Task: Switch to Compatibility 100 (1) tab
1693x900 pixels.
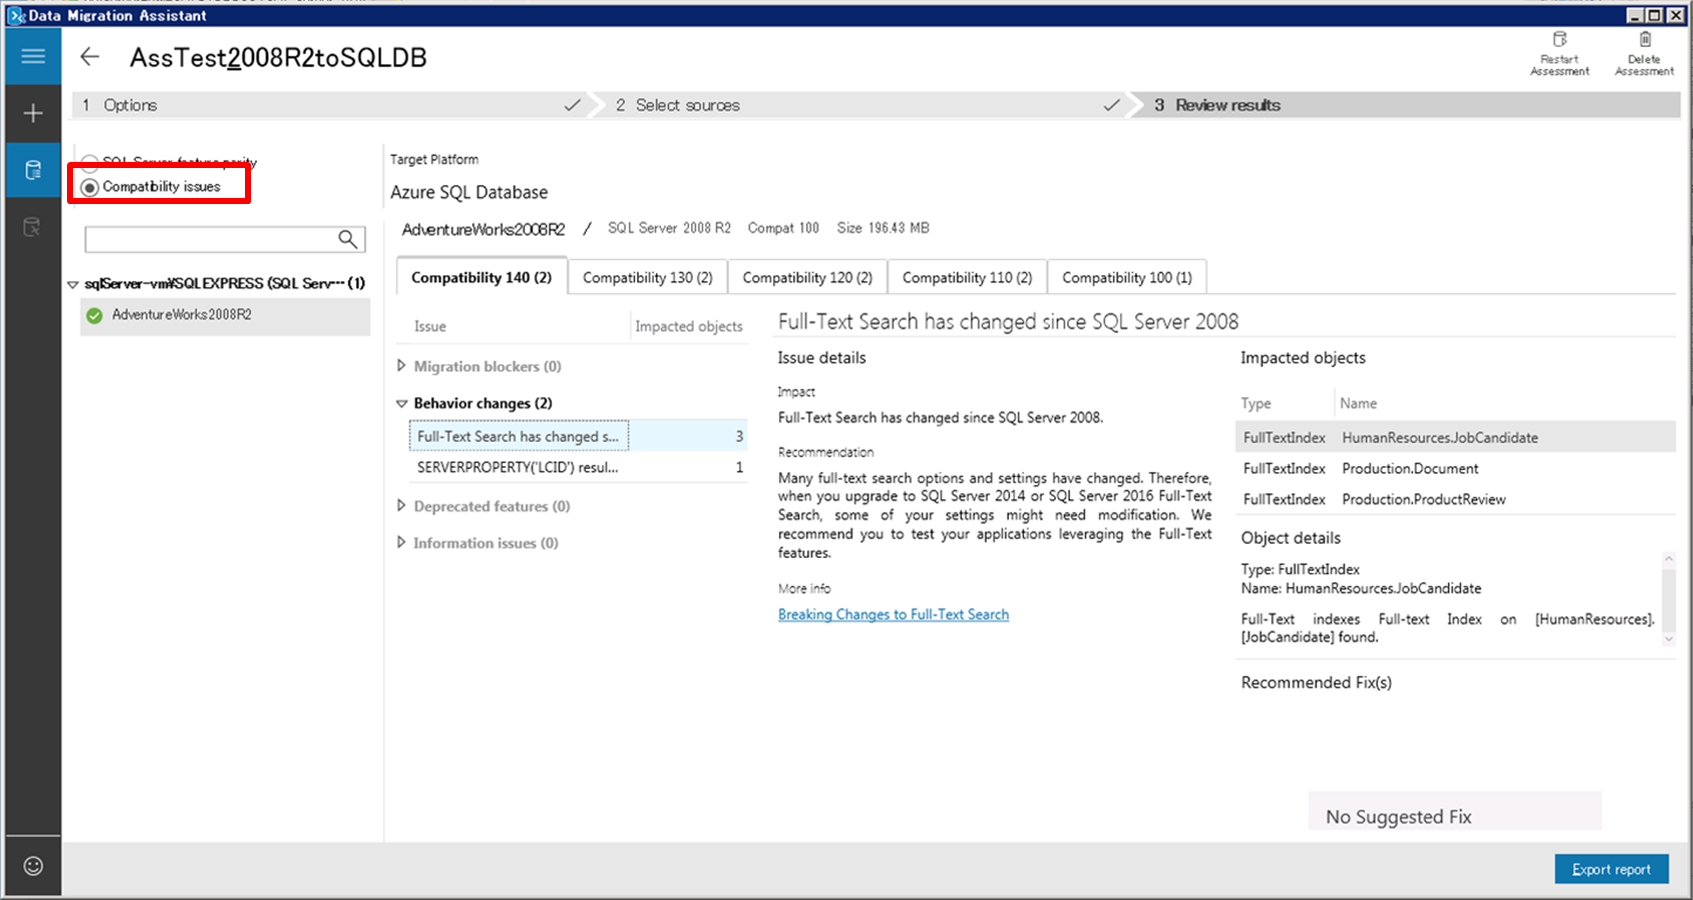Action: [x=1127, y=277]
